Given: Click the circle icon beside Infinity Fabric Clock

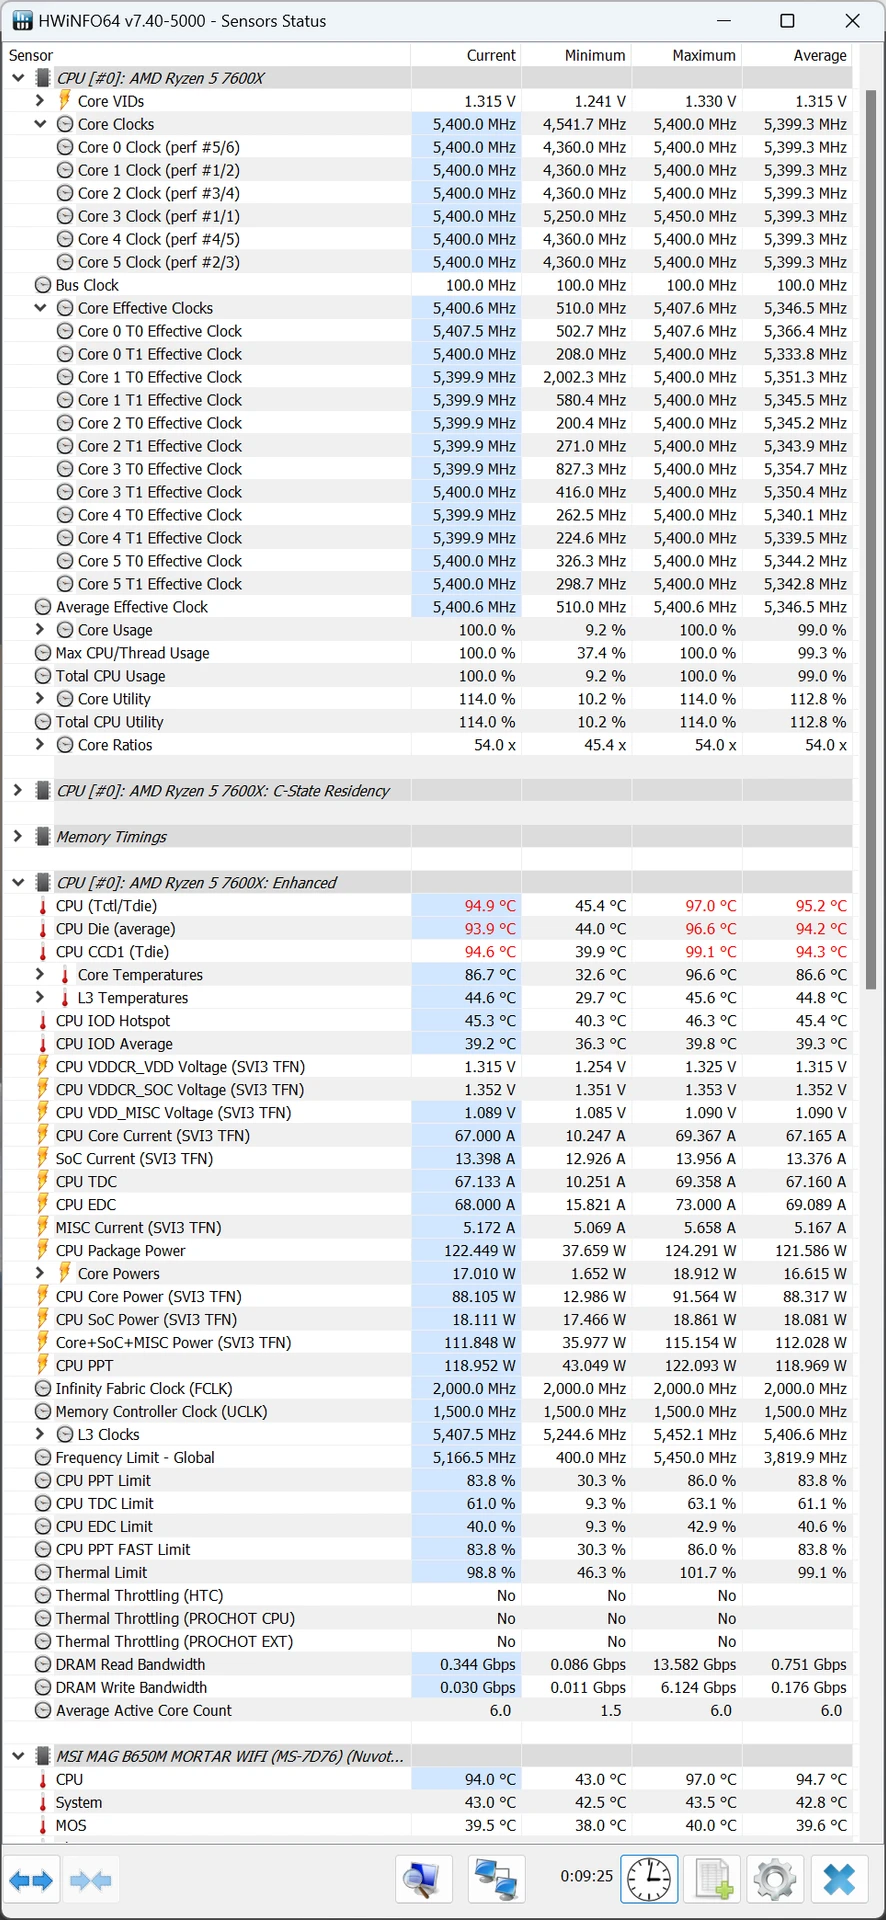Looking at the screenshot, I should tap(43, 1388).
